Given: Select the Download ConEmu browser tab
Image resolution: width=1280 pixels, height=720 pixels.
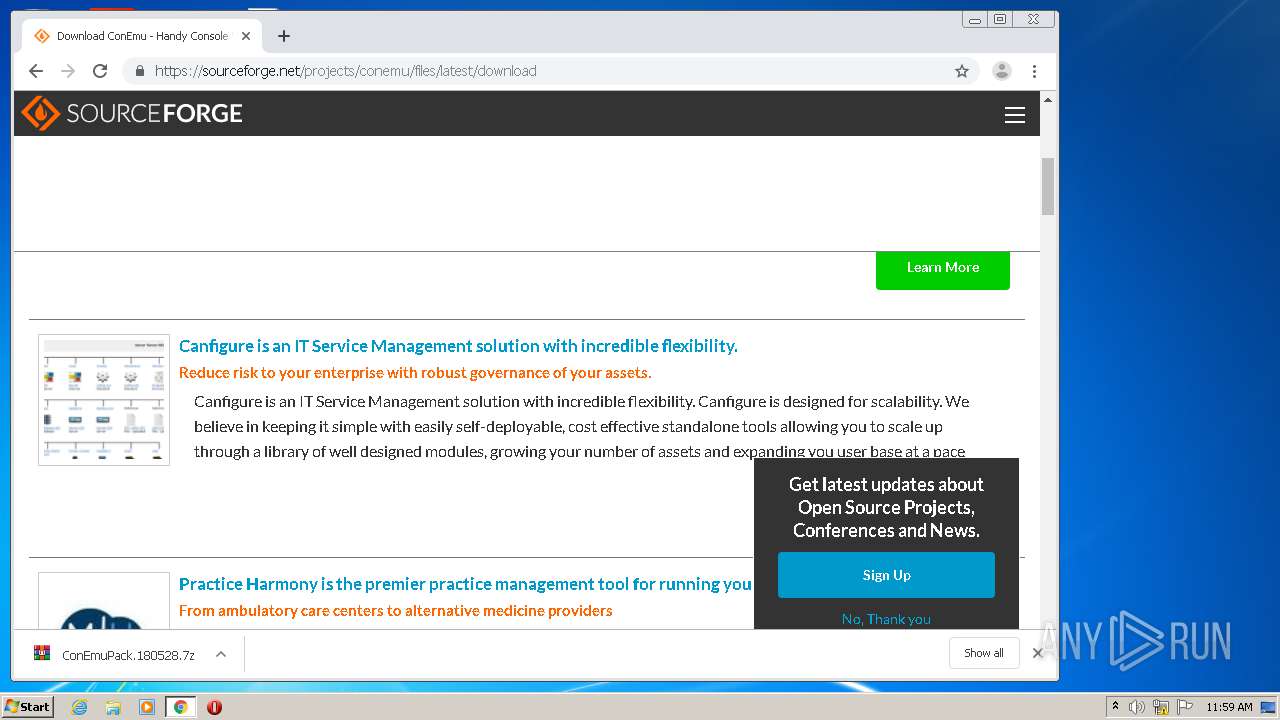Looking at the screenshot, I should coord(142,36).
